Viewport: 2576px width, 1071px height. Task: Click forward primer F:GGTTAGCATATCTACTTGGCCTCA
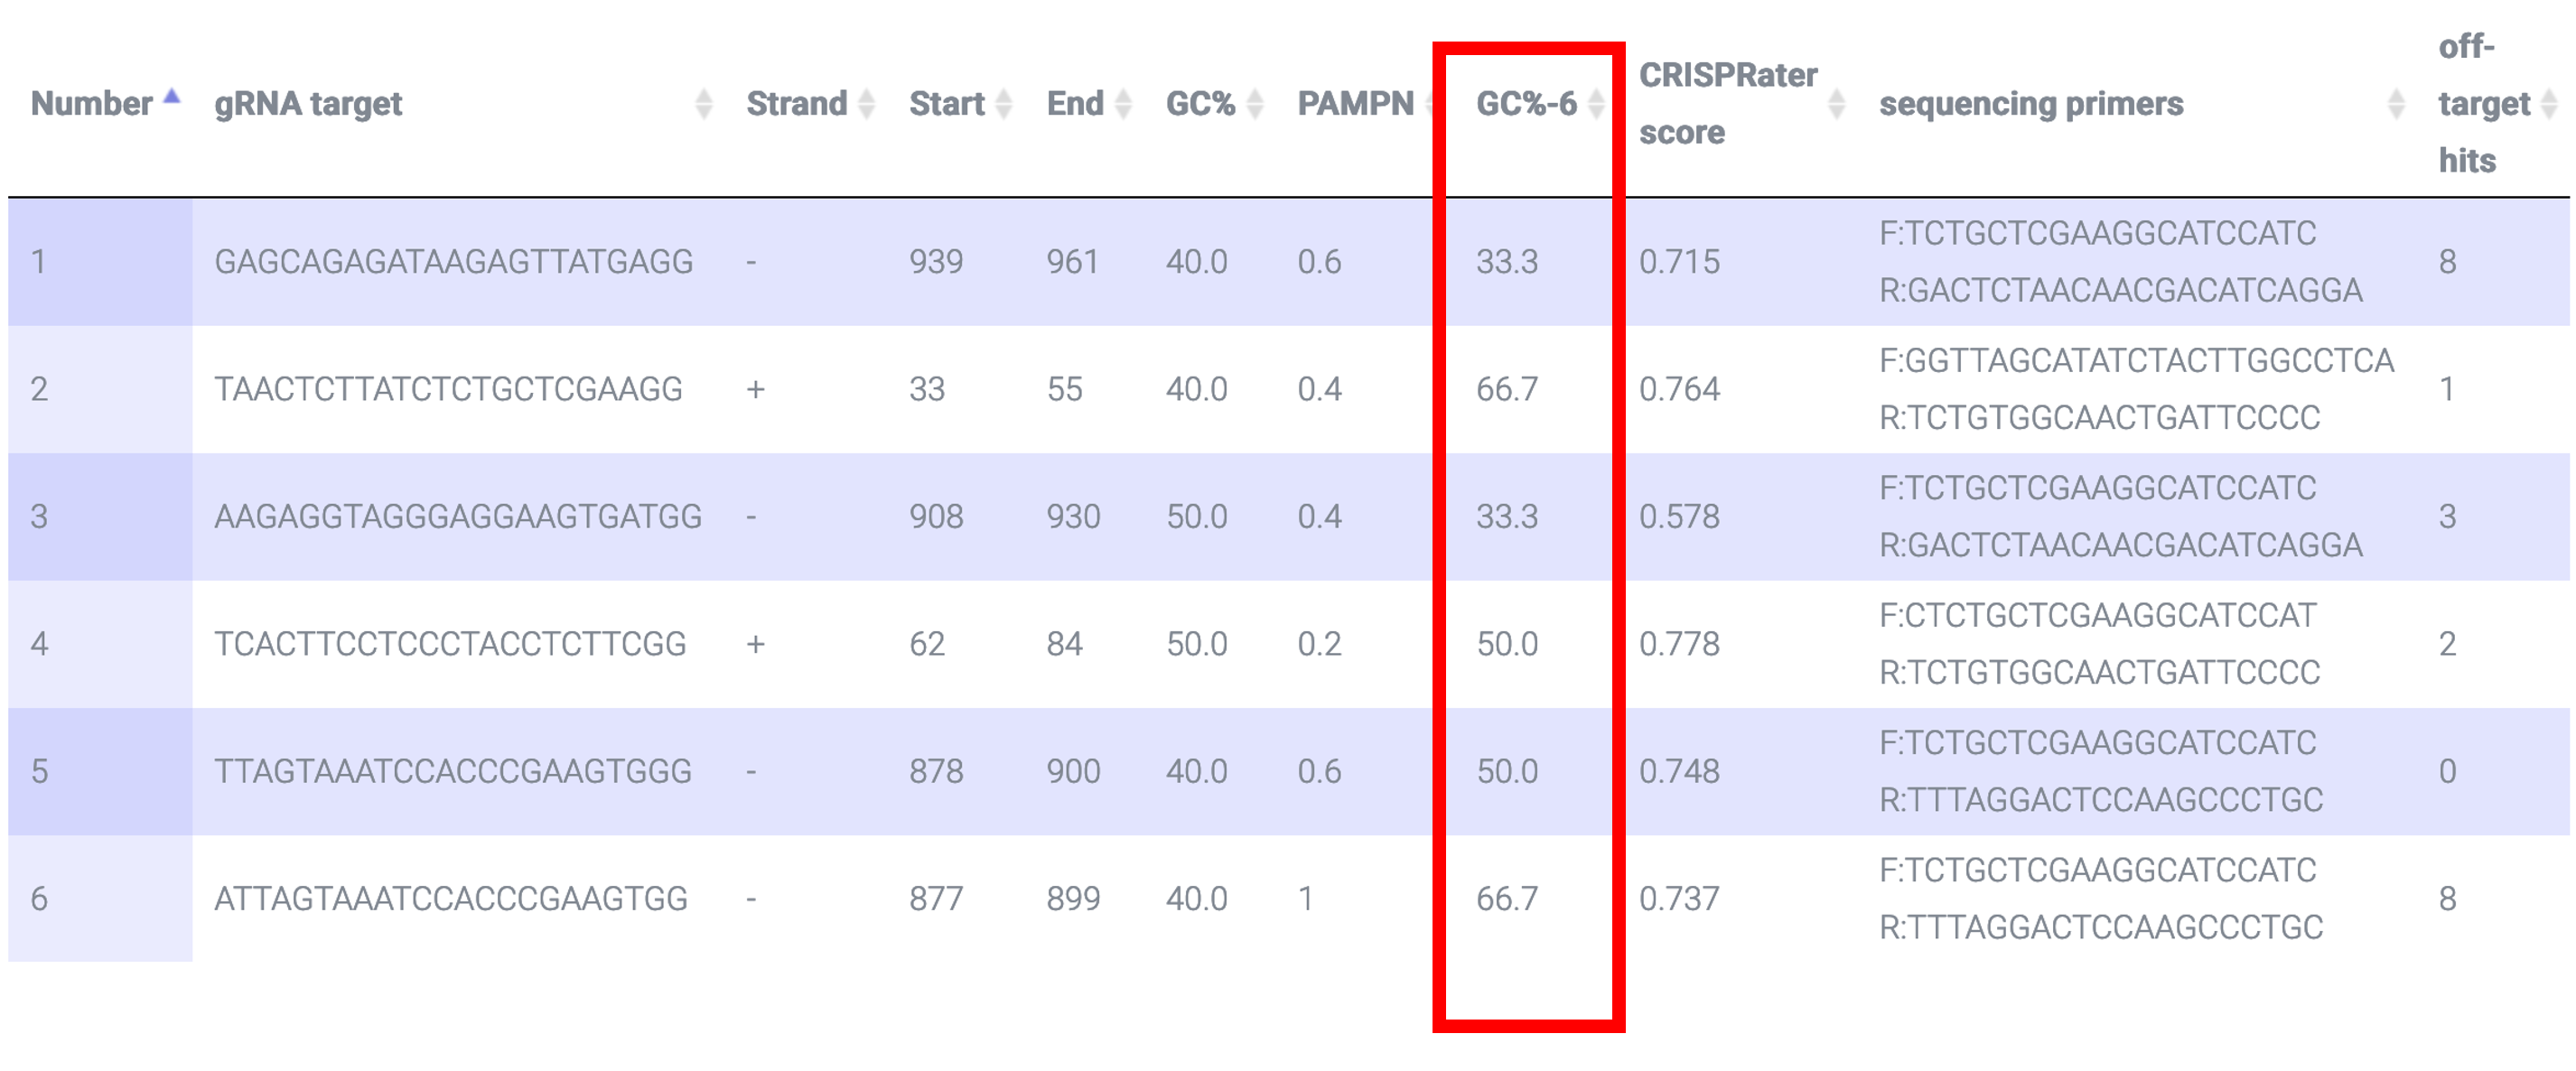coord(2136,360)
